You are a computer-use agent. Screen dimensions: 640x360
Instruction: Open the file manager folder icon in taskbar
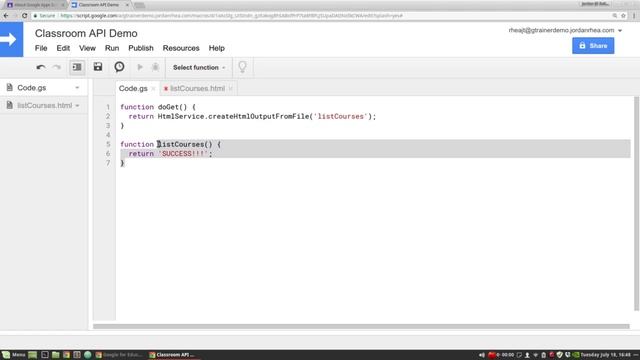coord(56,355)
